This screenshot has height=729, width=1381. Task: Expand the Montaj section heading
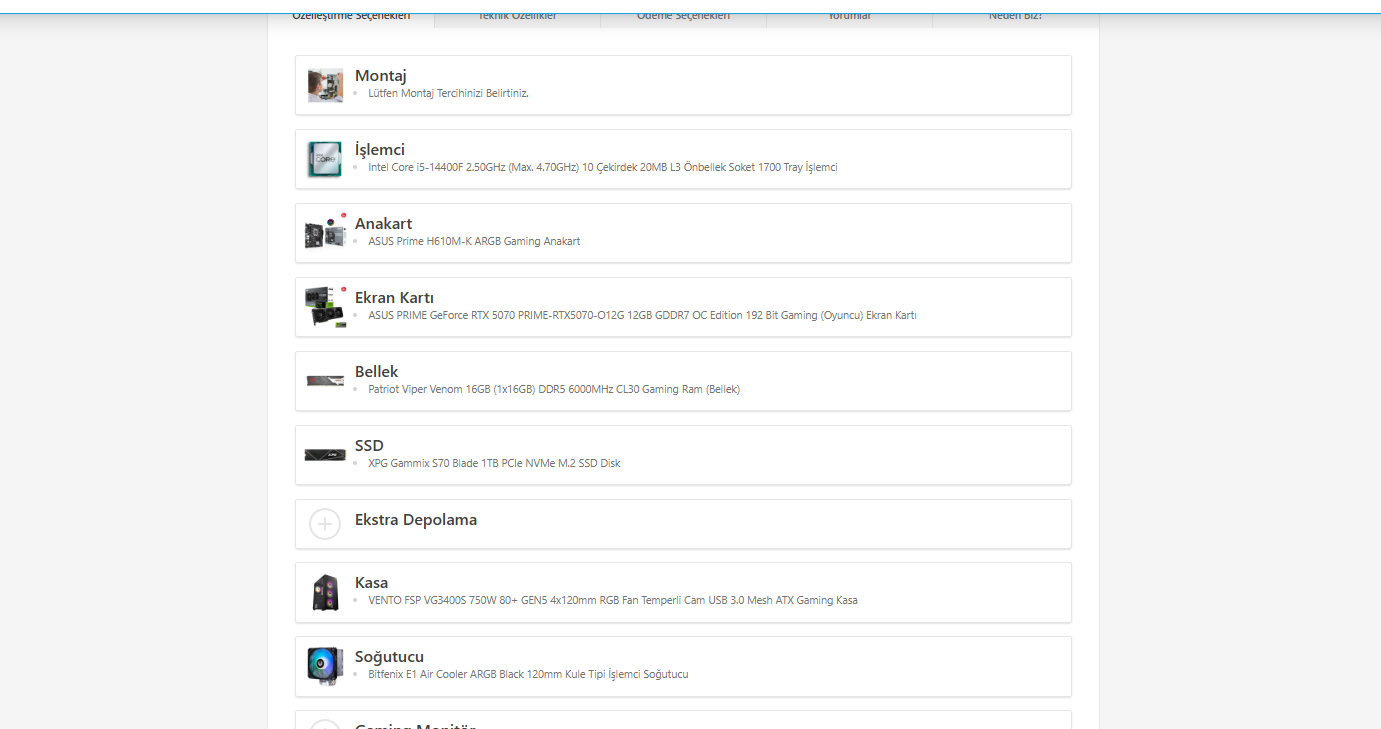pyautogui.click(x=380, y=76)
